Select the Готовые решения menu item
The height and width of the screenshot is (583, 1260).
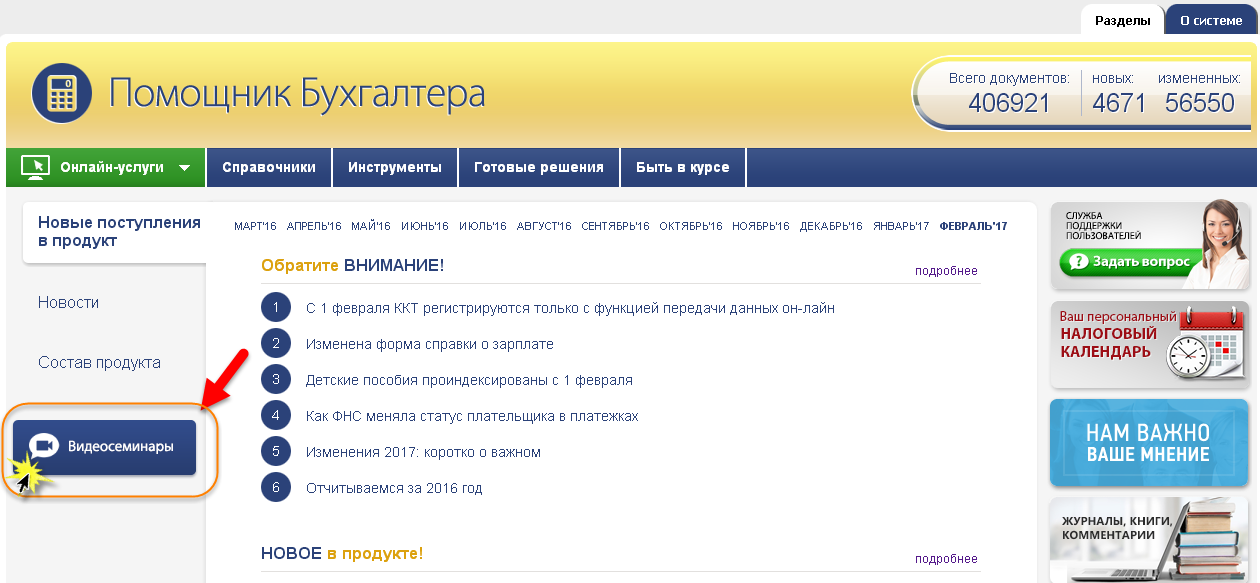(x=539, y=167)
